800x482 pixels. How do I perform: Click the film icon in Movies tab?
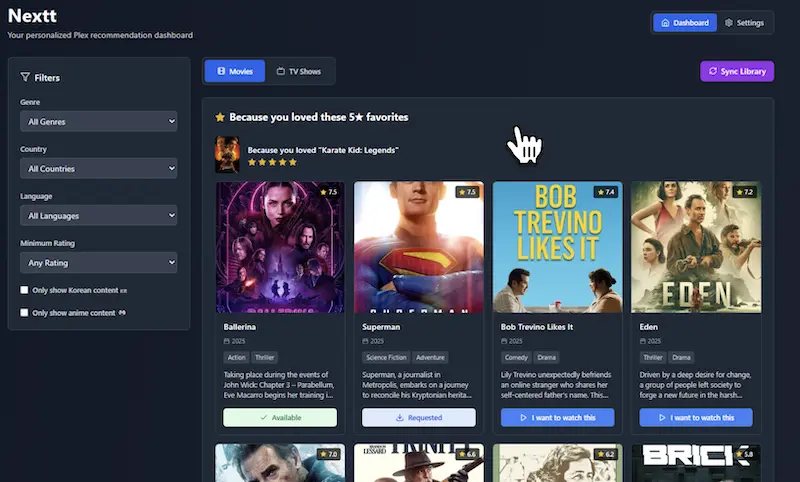click(221, 71)
